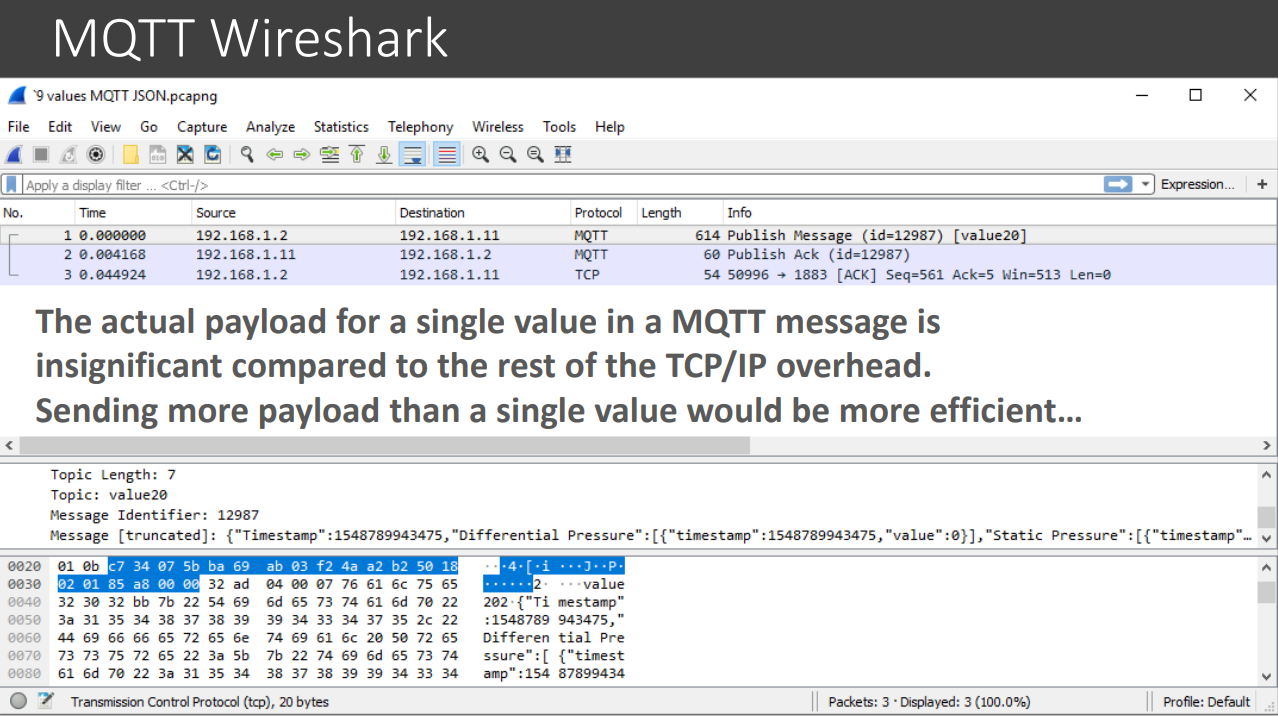1278x716 pixels.
Task: Open capture file properties from the status bar
Action: pos(45,701)
